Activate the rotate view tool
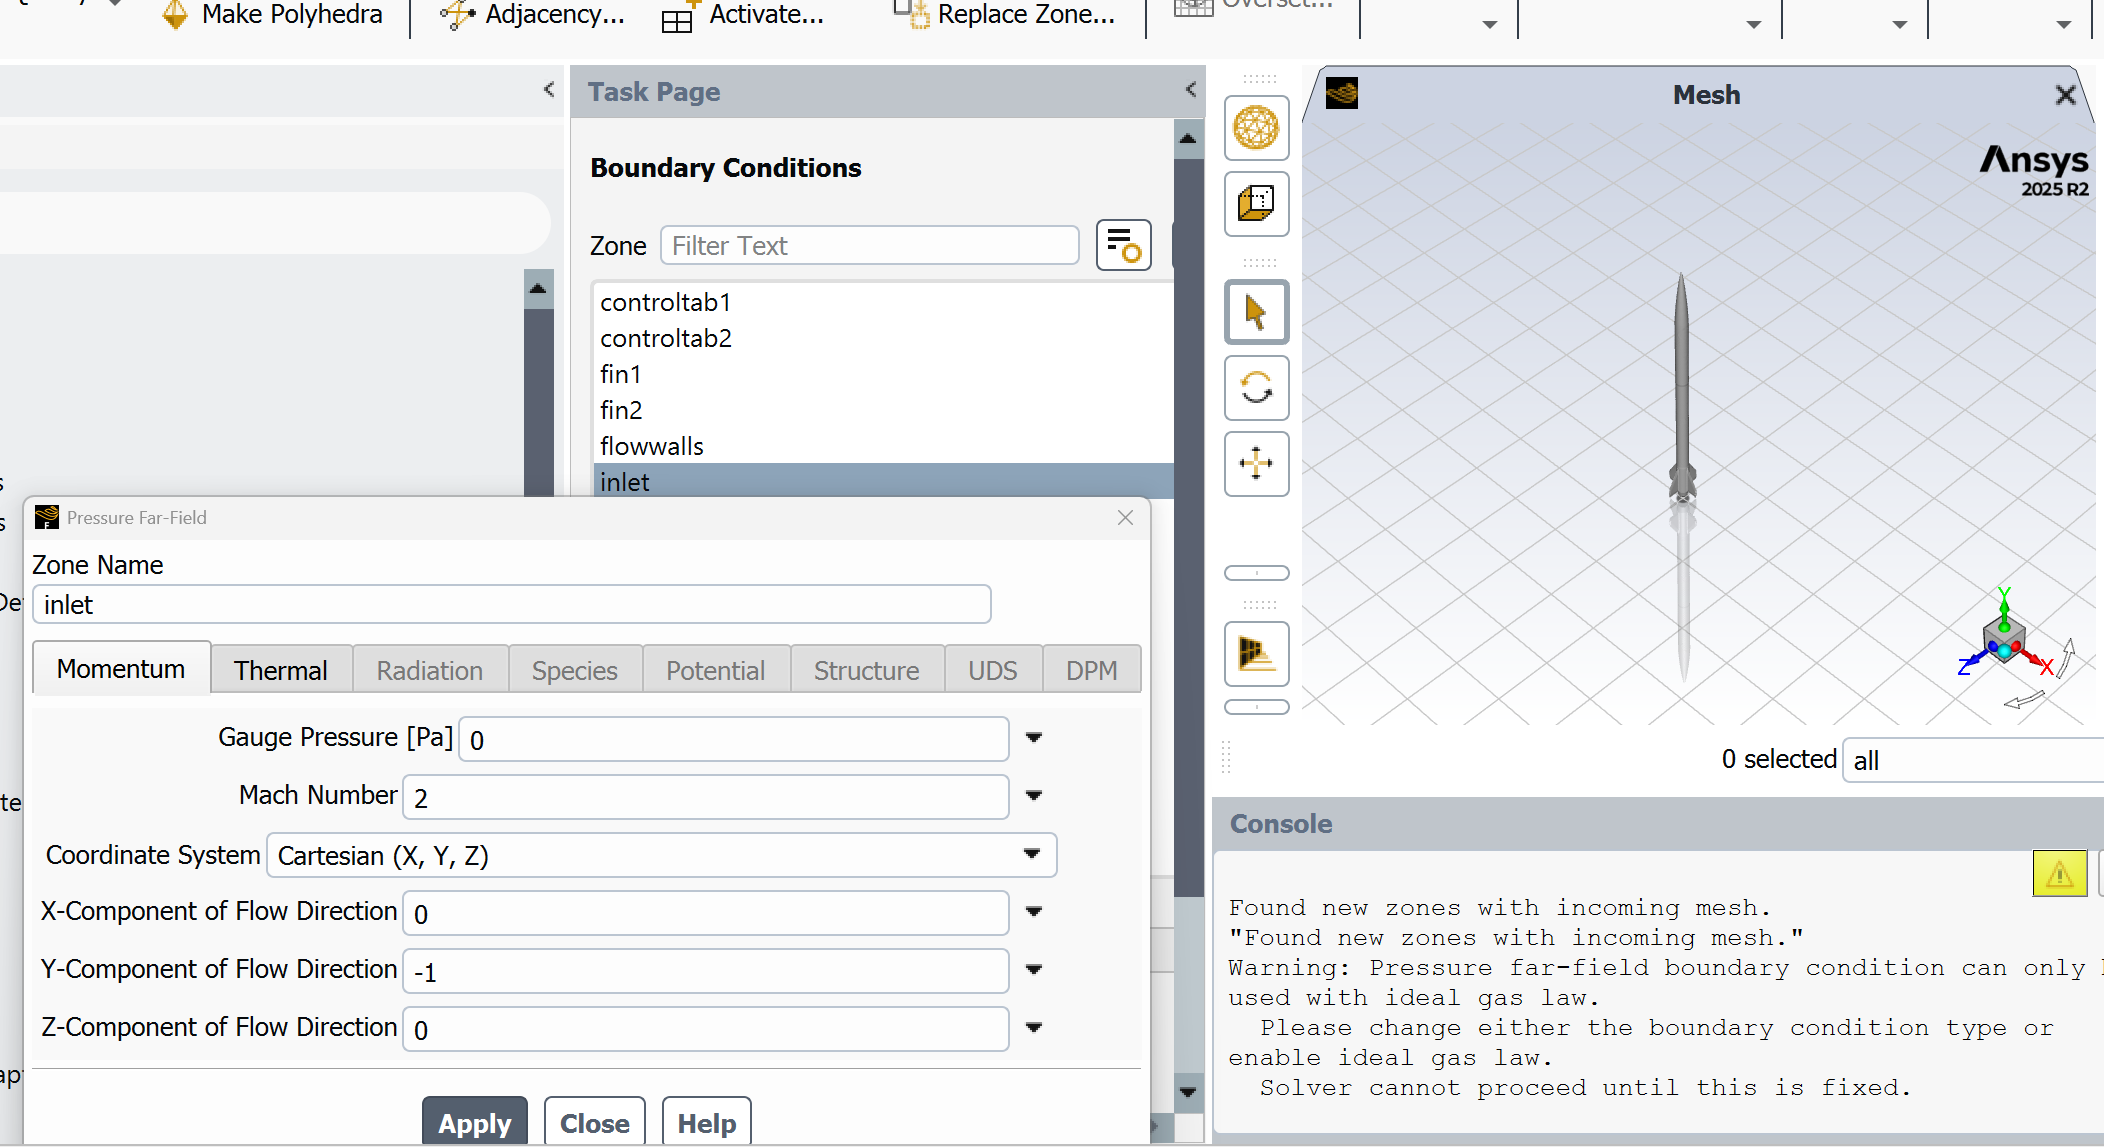Image resolution: width=2104 pixels, height=1147 pixels. point(1256,388)
